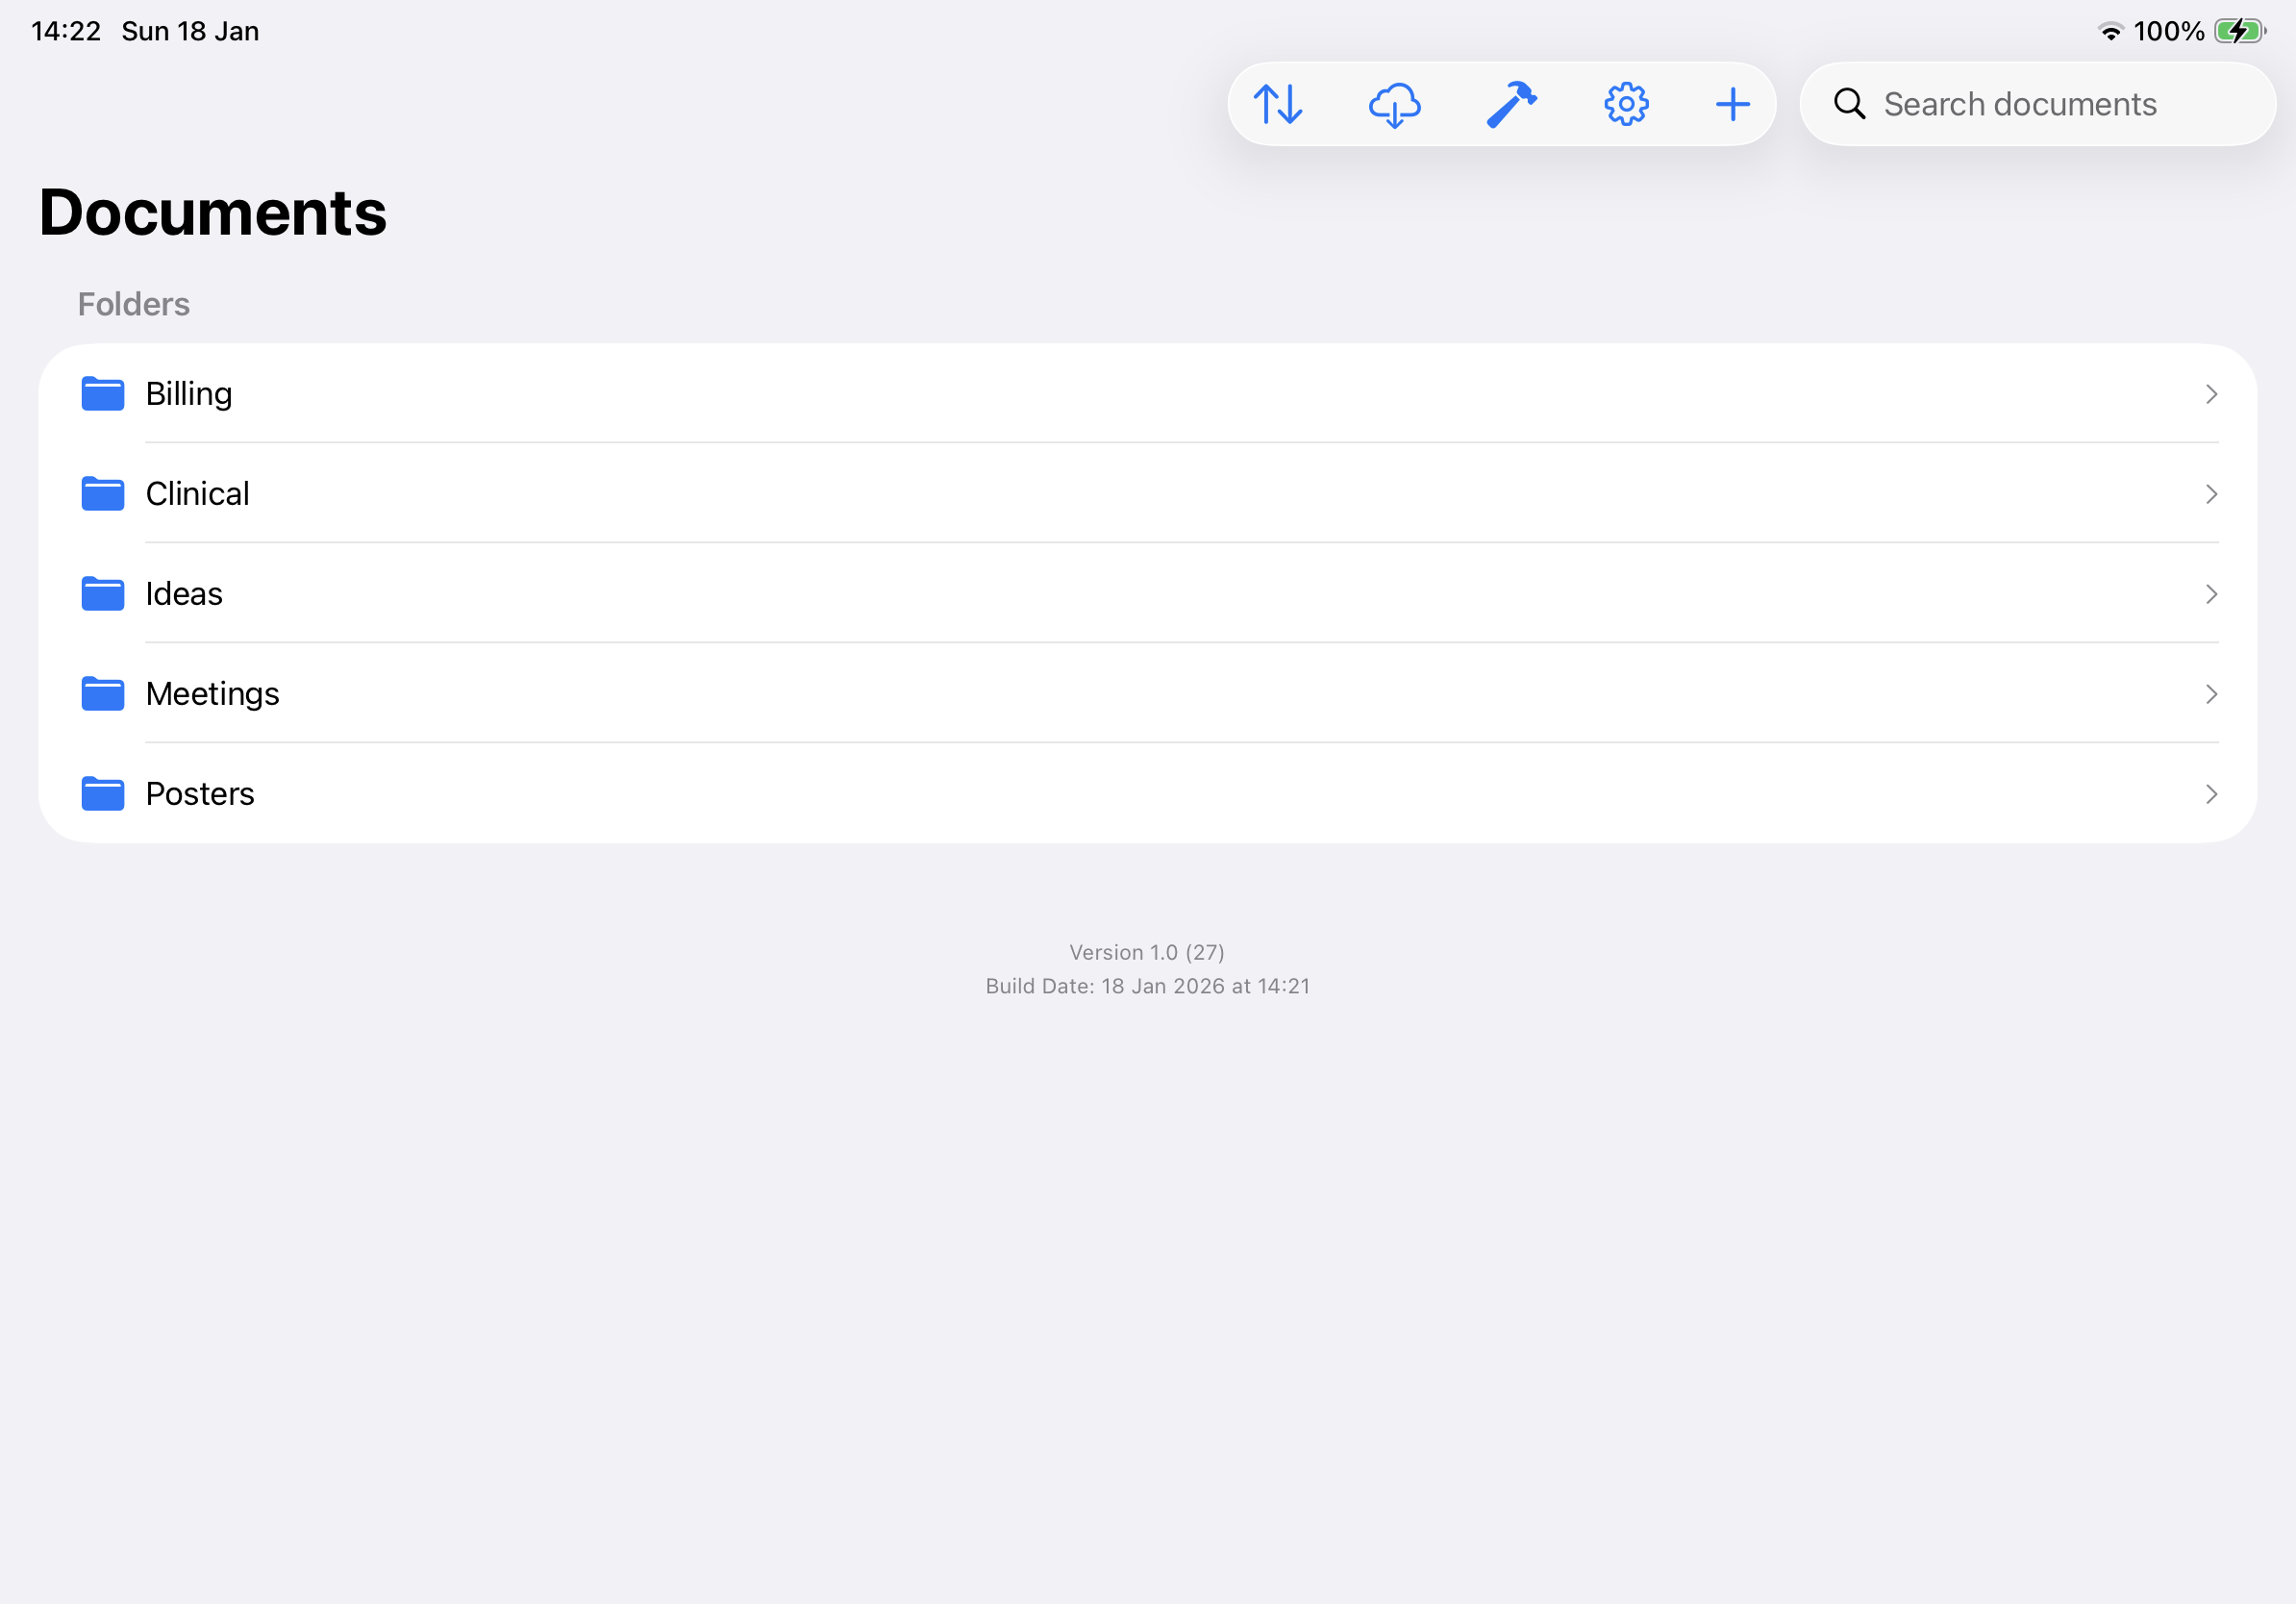Viewport: 2296px width, 1604px height.
Task: Open the Ideas folder
Action: (x=184, y=593)
